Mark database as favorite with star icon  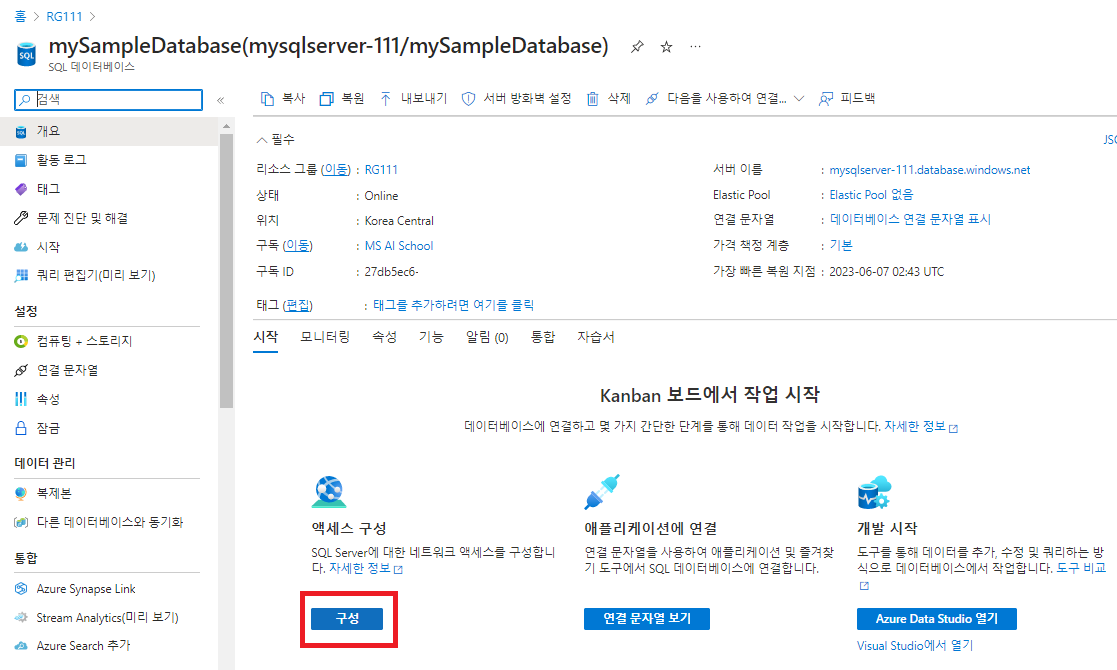pyautogui.click(x=666, y=47)
